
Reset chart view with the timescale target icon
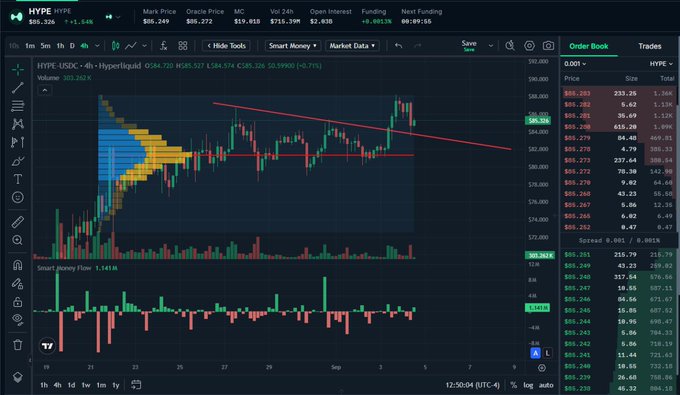click(x=542, y=368)
